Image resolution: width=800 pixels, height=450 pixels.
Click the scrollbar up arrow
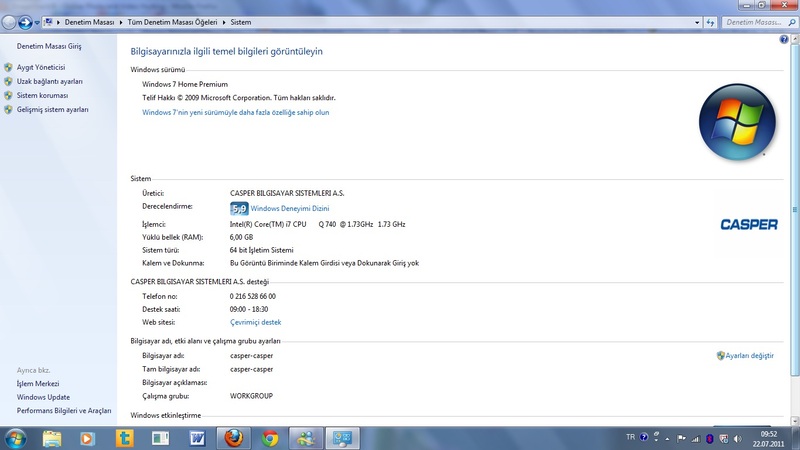coord(794,39)
